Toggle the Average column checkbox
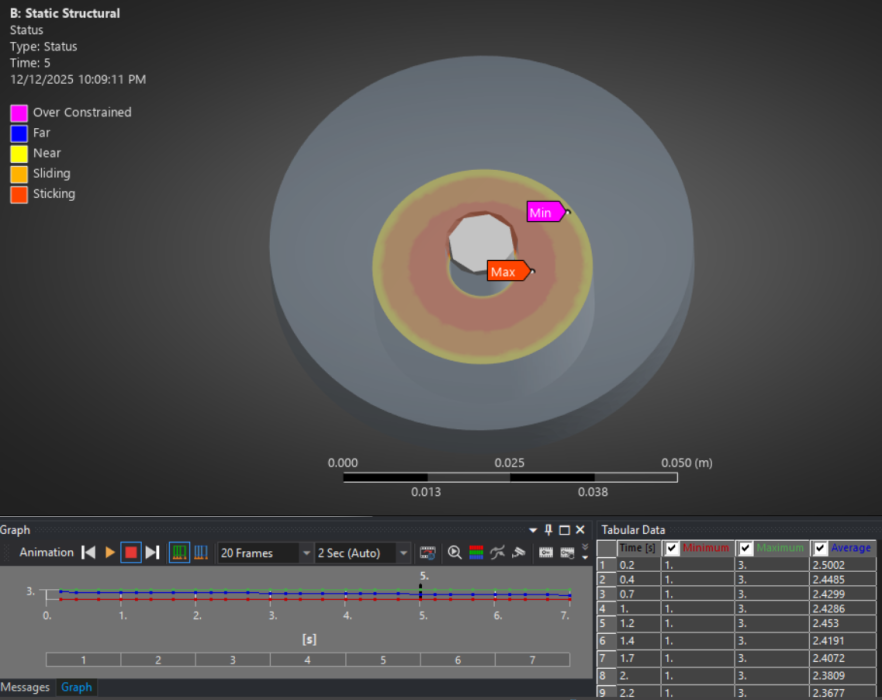The height and width of the screenshot is (700, 882). pyautogui.click(x=821, y=548)
